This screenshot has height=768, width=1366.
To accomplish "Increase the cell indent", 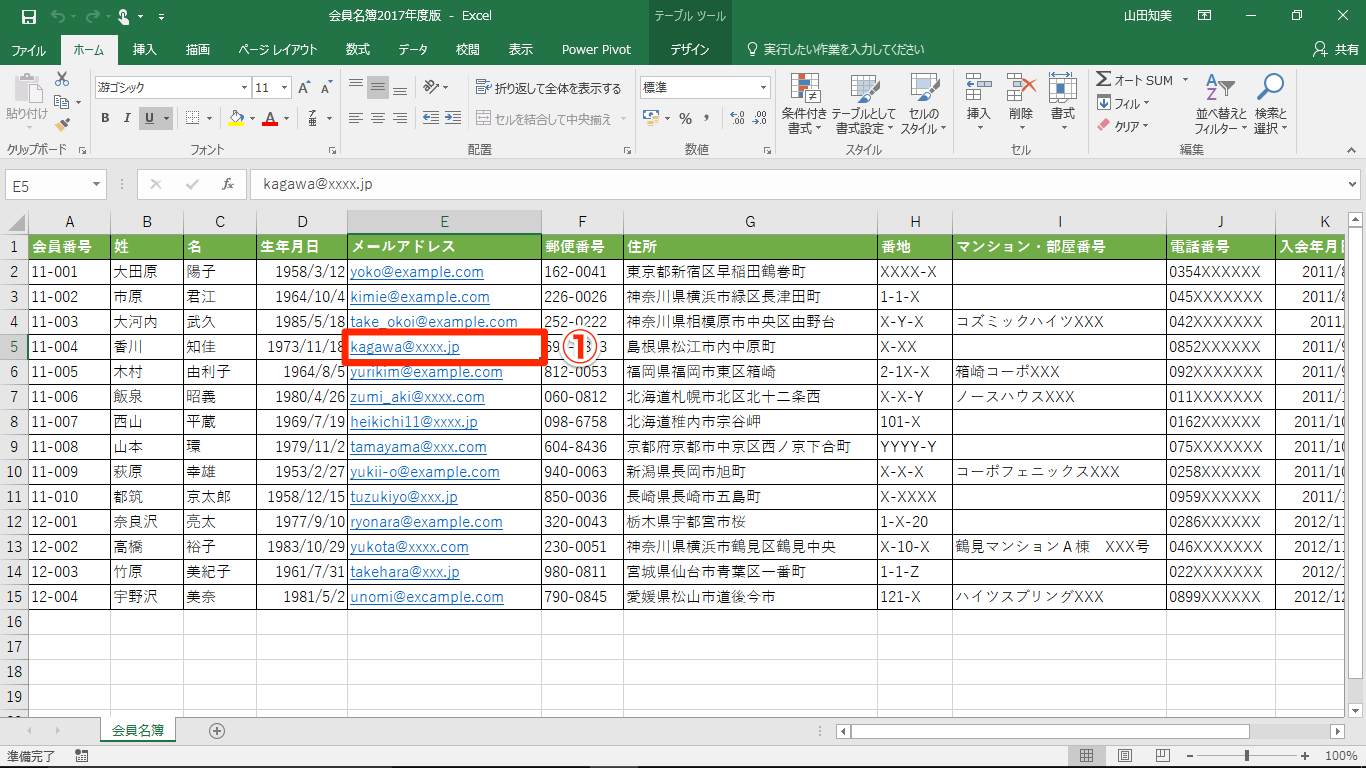I will (453, 118).
